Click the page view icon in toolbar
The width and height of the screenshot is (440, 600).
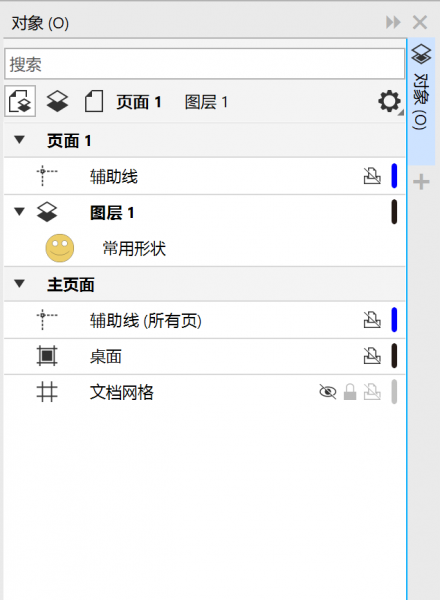(94, 101)
